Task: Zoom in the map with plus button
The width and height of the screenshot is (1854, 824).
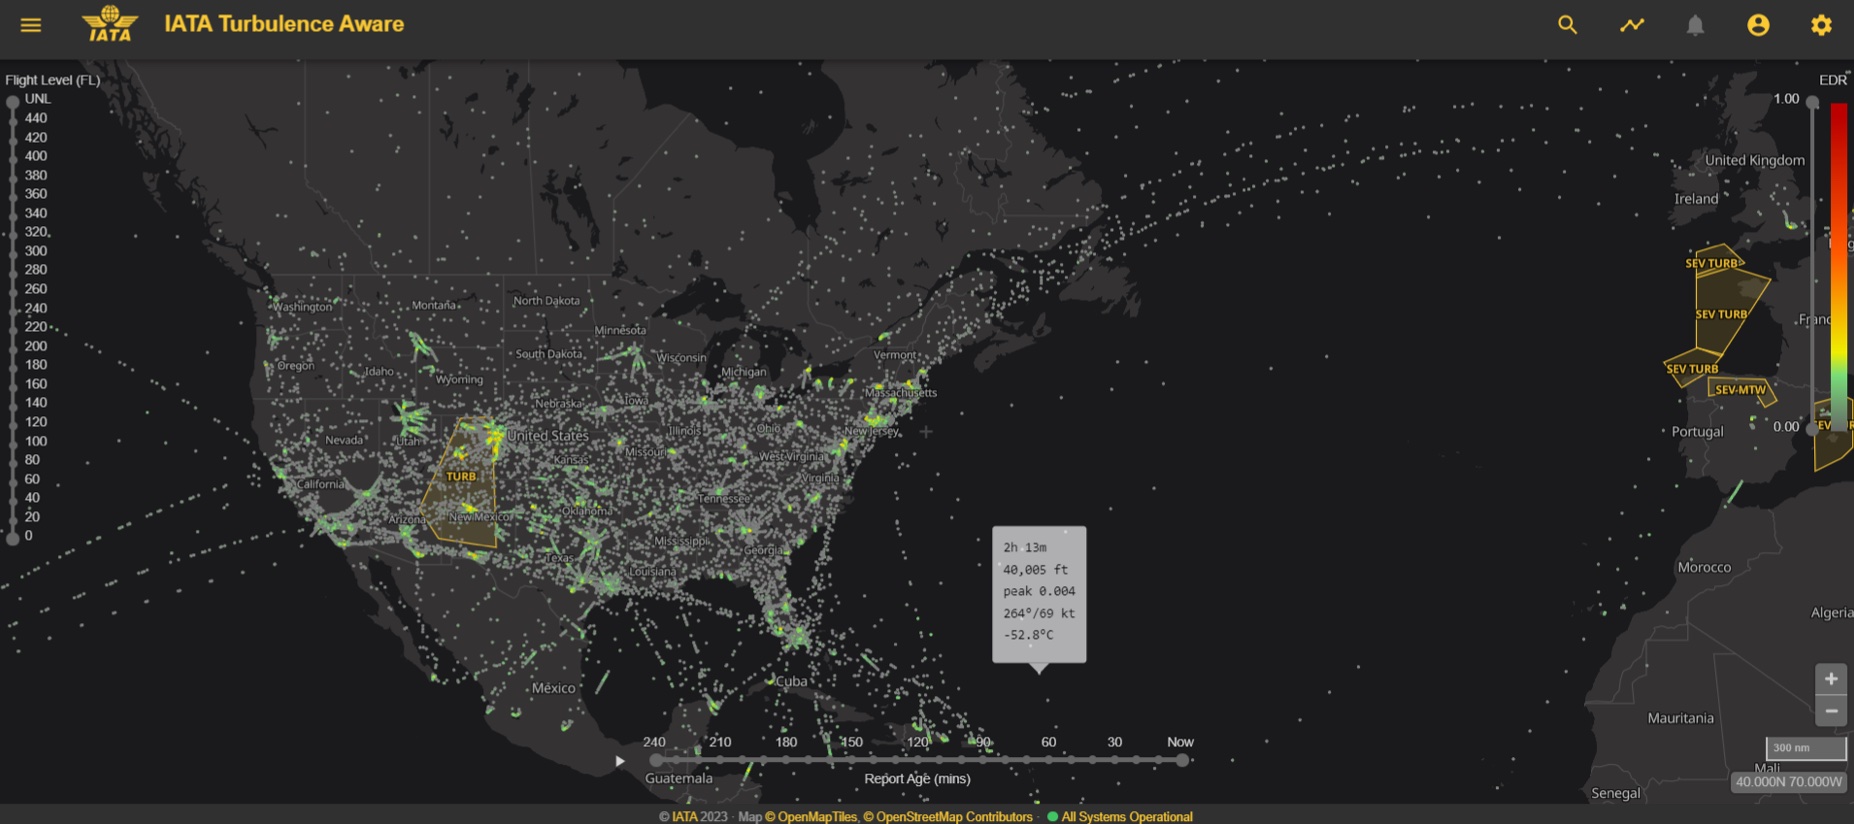Action: pyautogui.click(x=1831, y=679)
